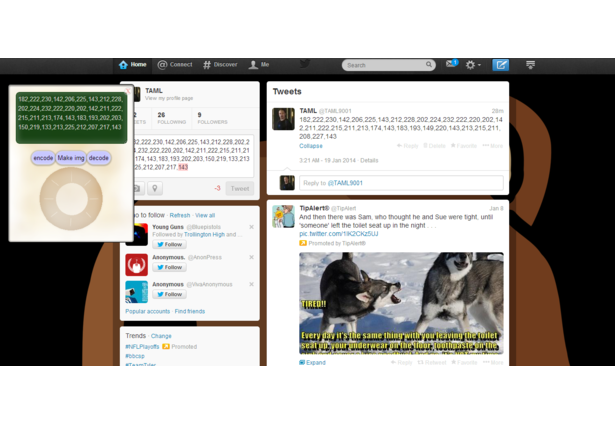This screenshot has width=615, height=424.
Task: Open the 9 Followers count
Action: pos(212,118)
